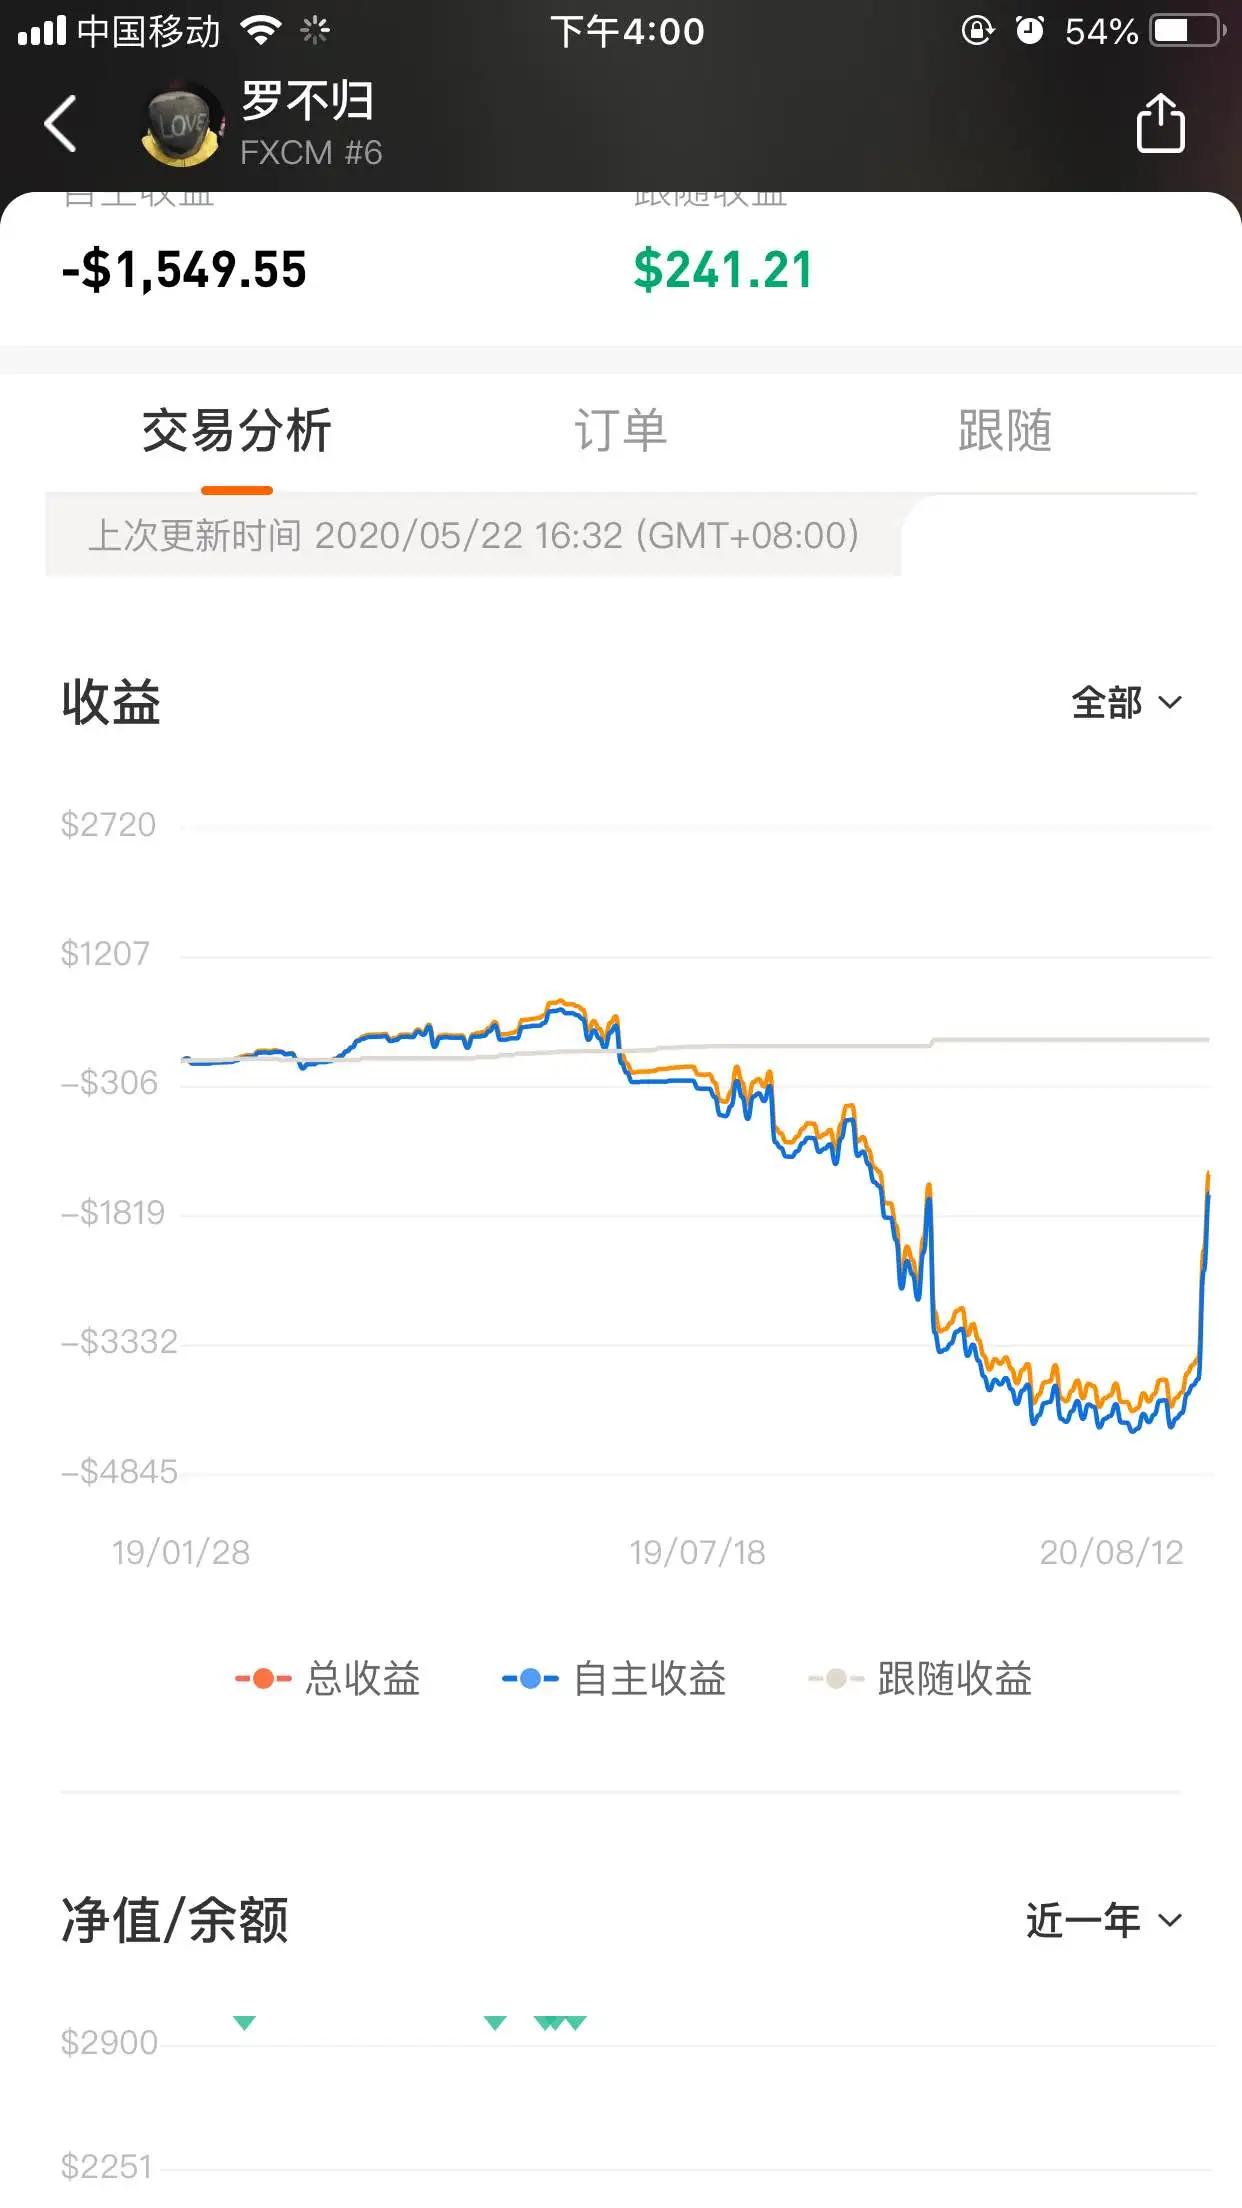Open the 全部 range dropdown

(x=1127, y=703)
